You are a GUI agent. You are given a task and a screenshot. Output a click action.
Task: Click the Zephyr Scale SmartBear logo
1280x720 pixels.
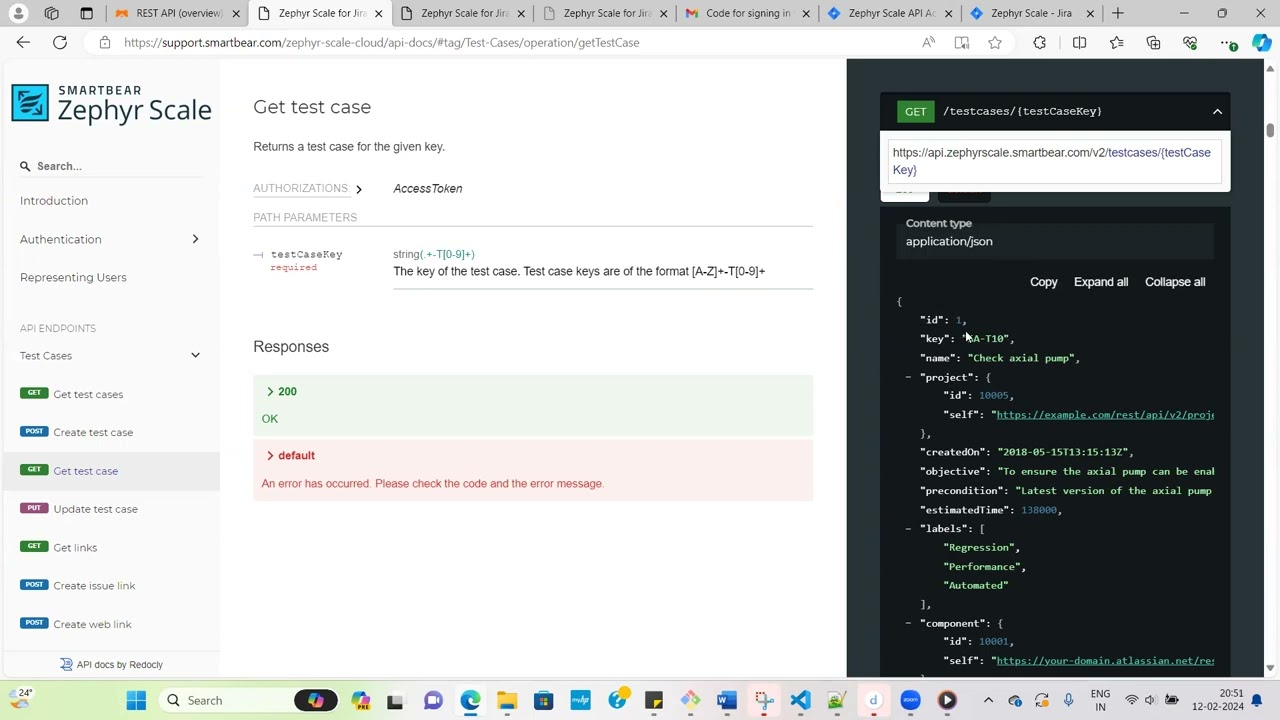pos(111,103)
